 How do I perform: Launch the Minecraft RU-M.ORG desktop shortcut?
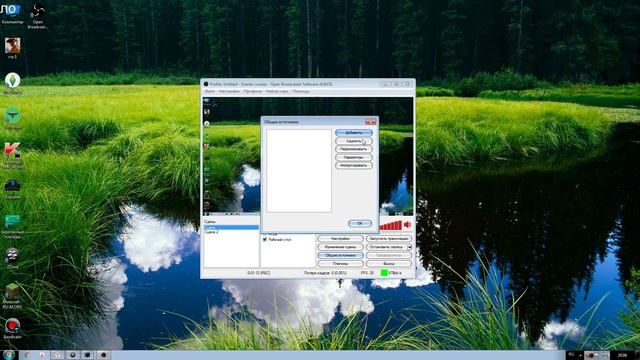click(12, 296)
